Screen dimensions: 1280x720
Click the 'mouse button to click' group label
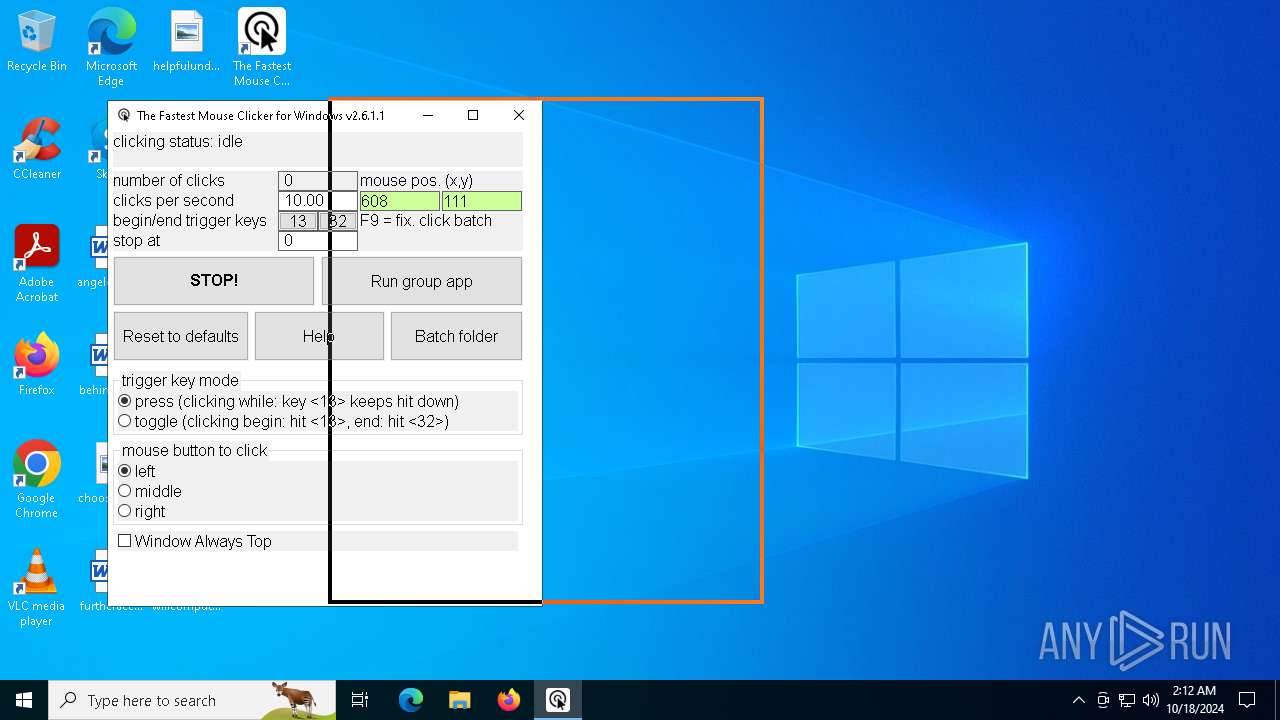pos(194,451)
